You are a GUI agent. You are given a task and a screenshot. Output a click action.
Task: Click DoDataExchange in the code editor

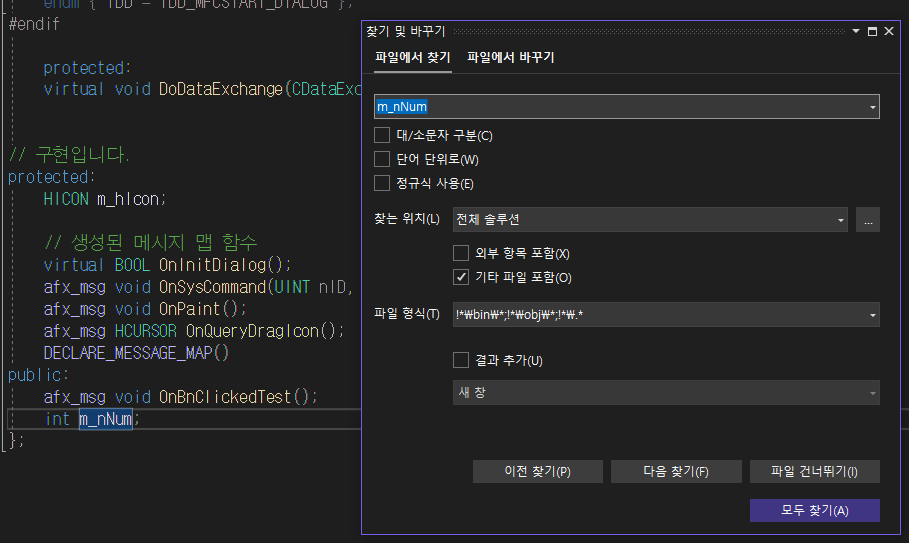point(221,89)
